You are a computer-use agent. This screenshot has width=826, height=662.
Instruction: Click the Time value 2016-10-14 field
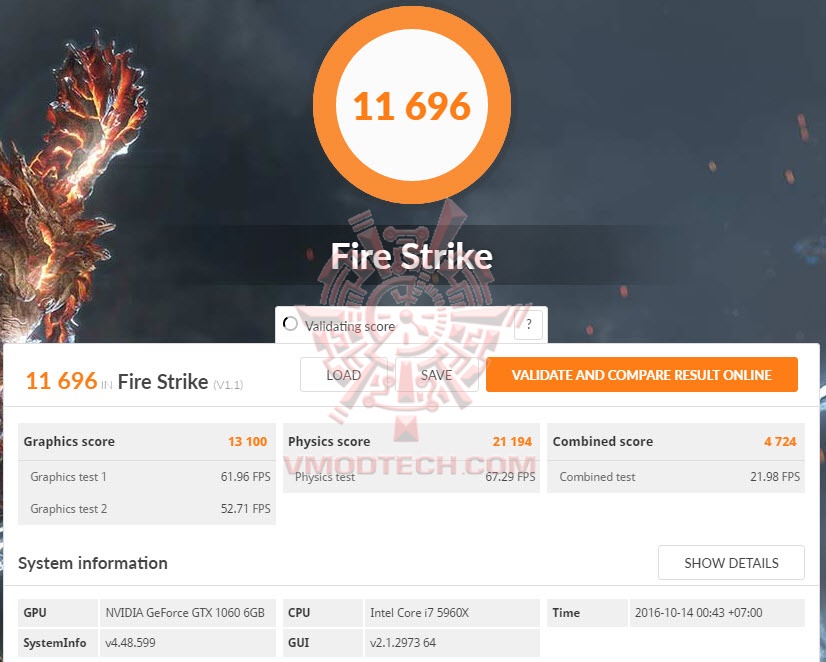[717, 613]
